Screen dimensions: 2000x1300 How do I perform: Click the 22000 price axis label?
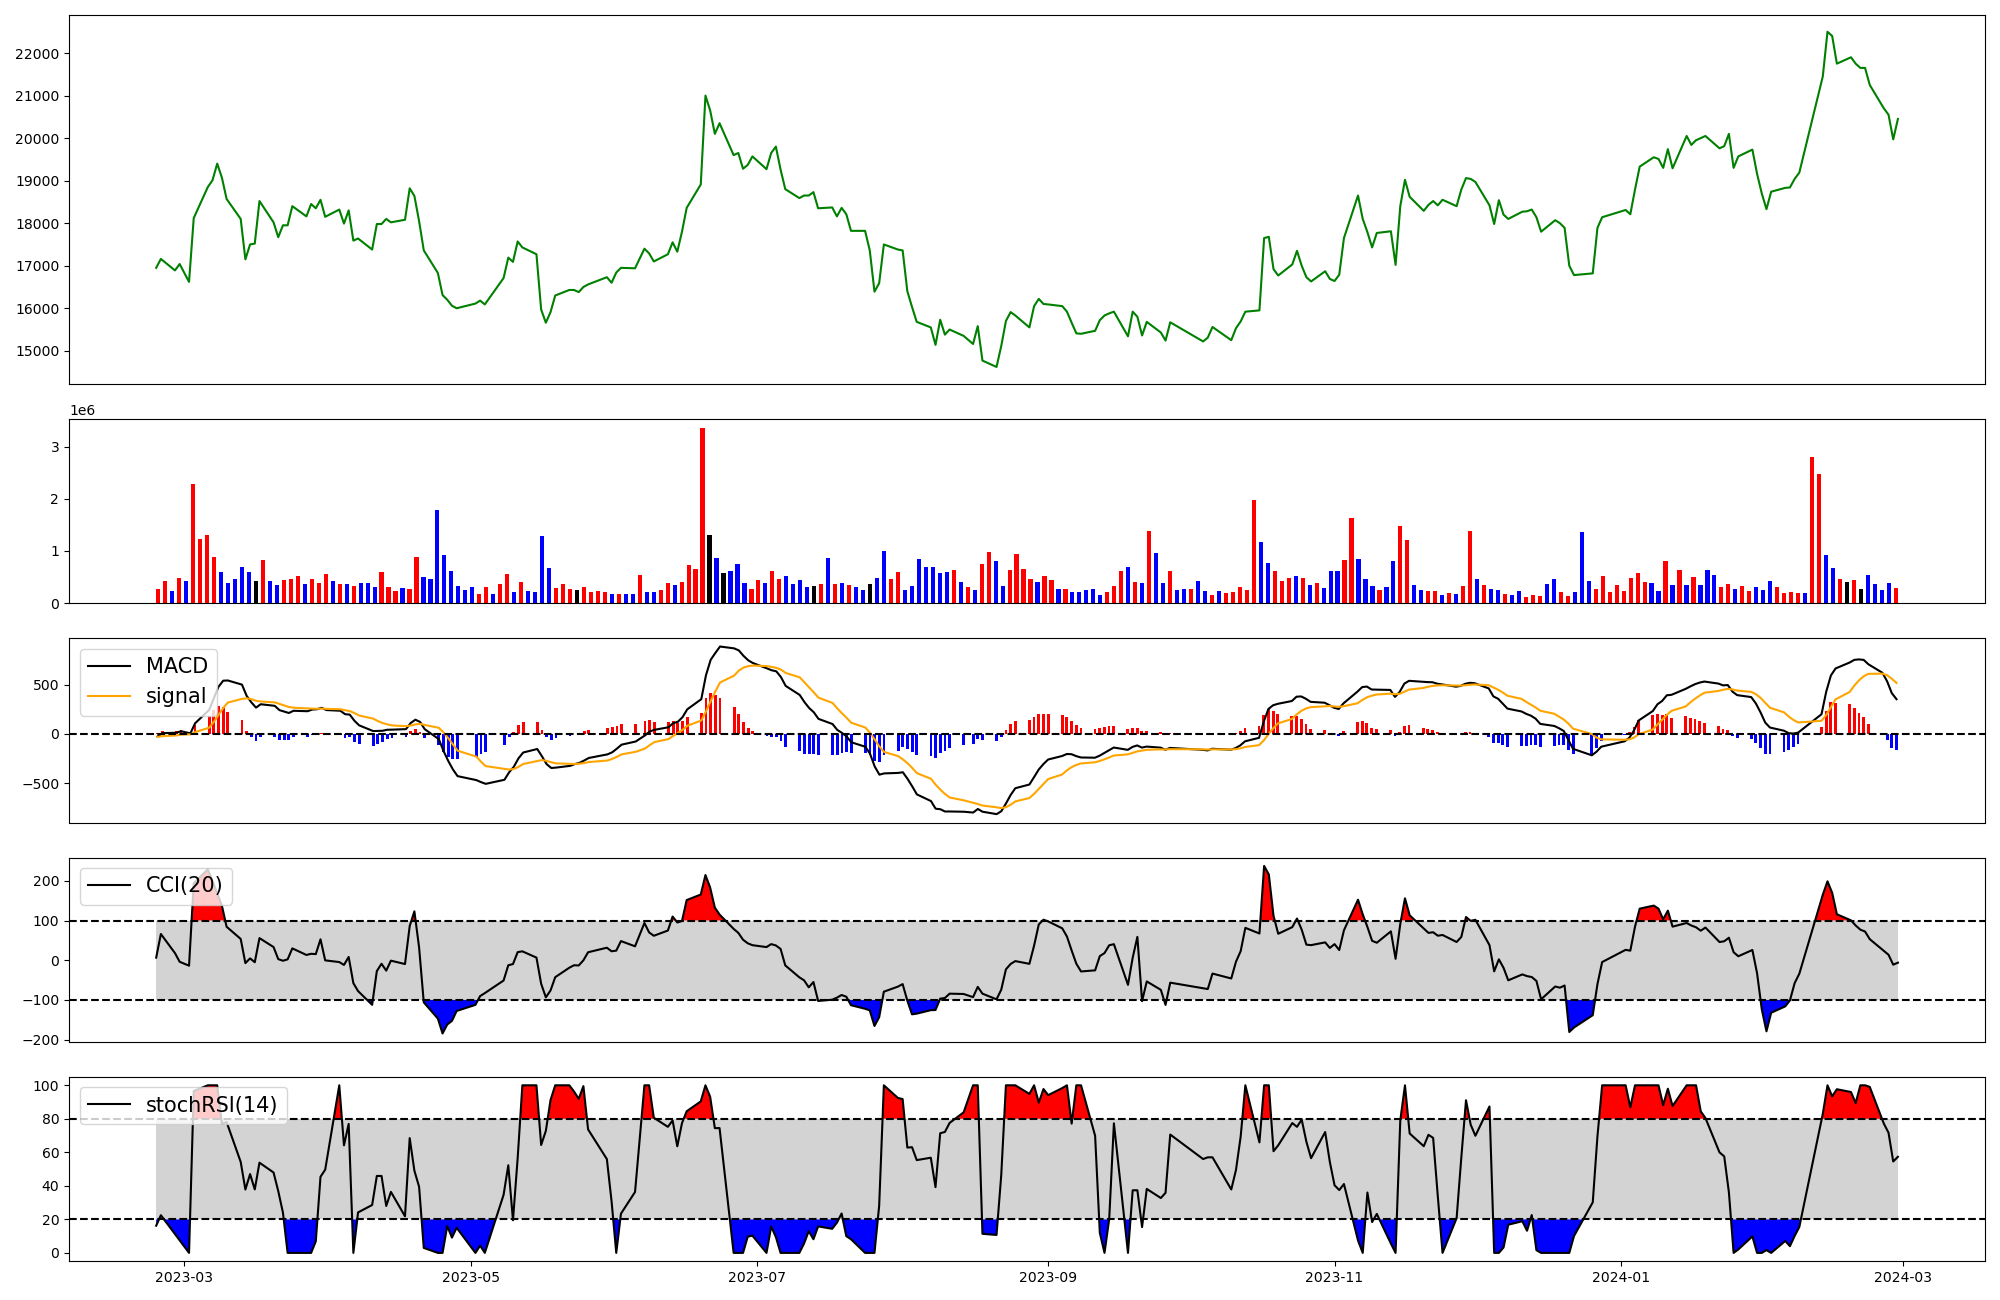click(36, 54)
